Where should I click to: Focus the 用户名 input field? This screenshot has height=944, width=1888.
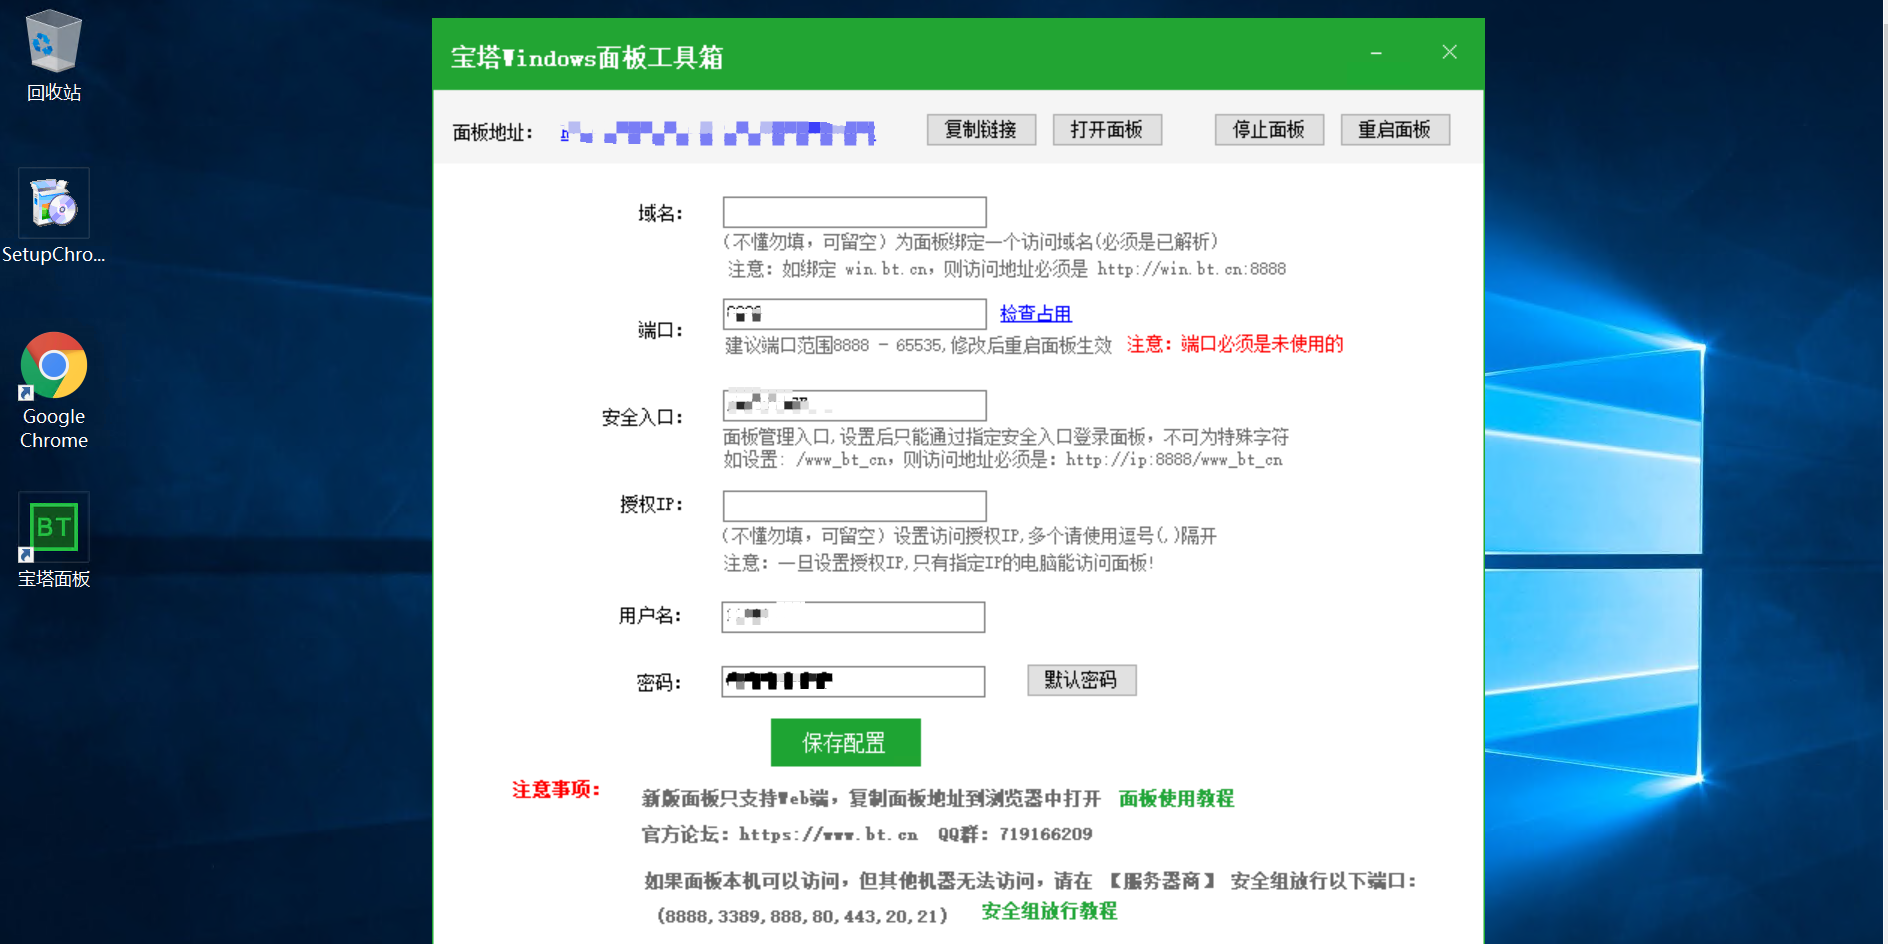tap(853, 617)
